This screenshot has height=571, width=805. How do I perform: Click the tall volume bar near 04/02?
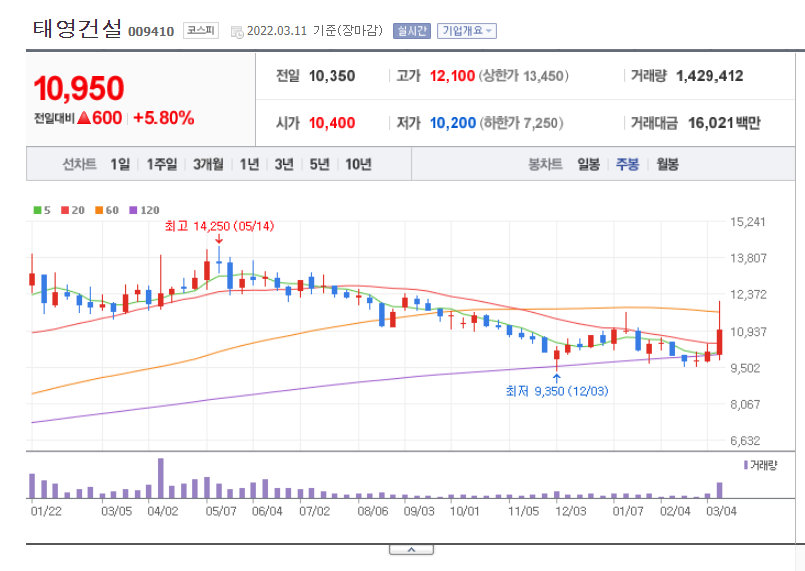point(161,478)
